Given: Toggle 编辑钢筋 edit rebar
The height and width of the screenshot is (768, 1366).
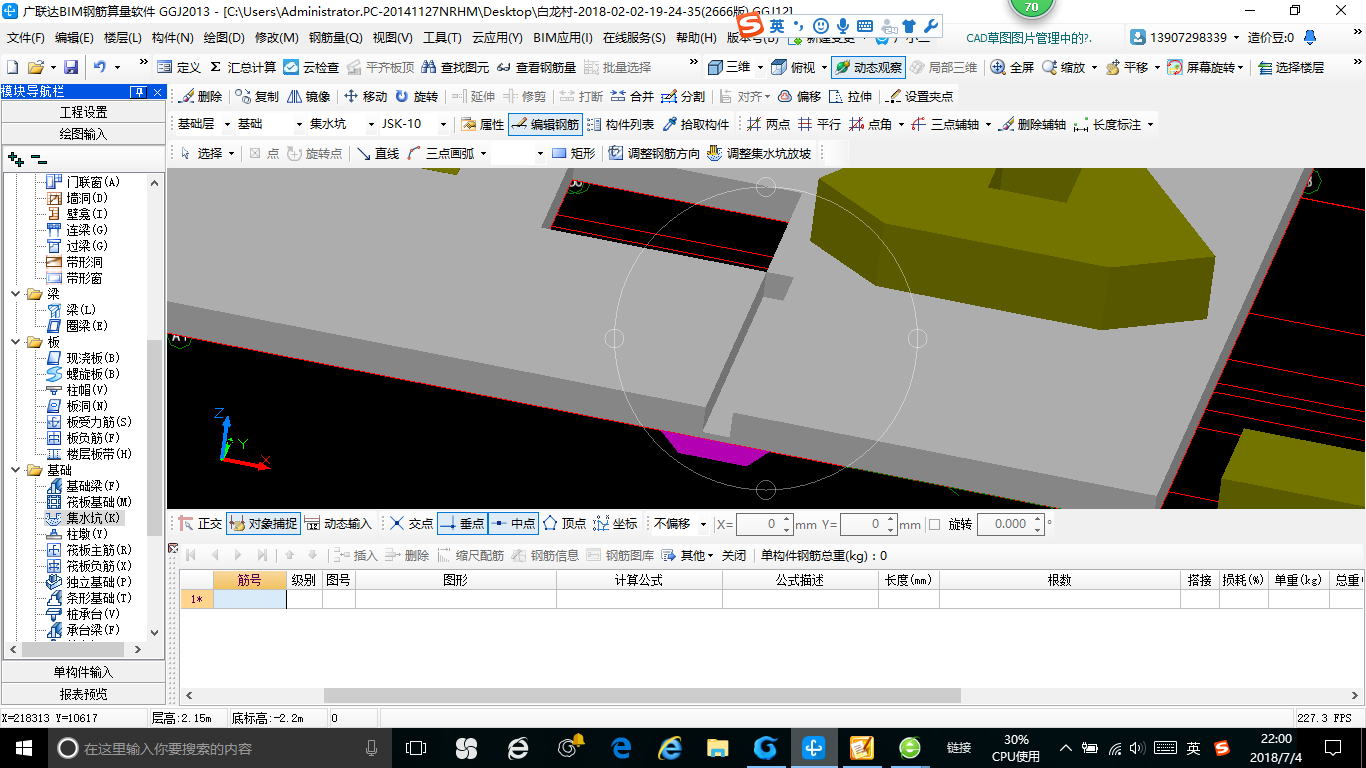Looking at the screenshot, I should [544, 125].
